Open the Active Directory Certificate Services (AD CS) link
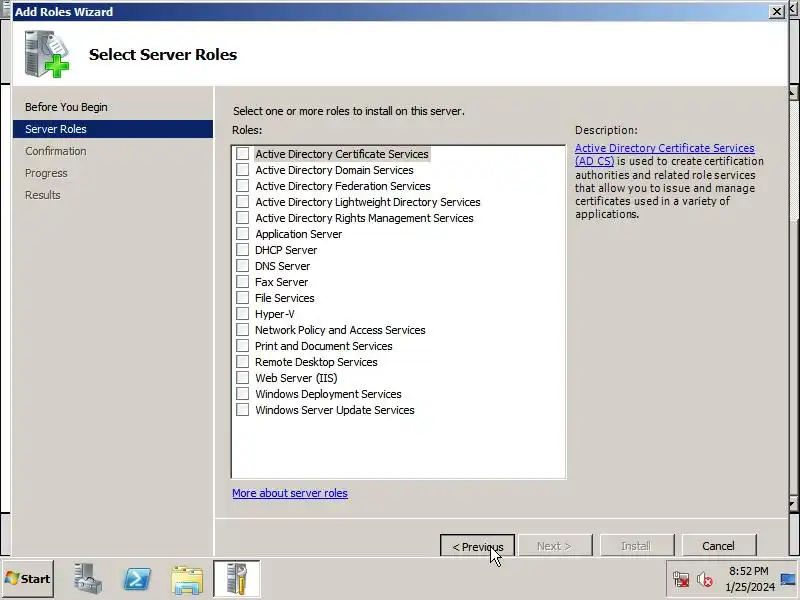 664,154
